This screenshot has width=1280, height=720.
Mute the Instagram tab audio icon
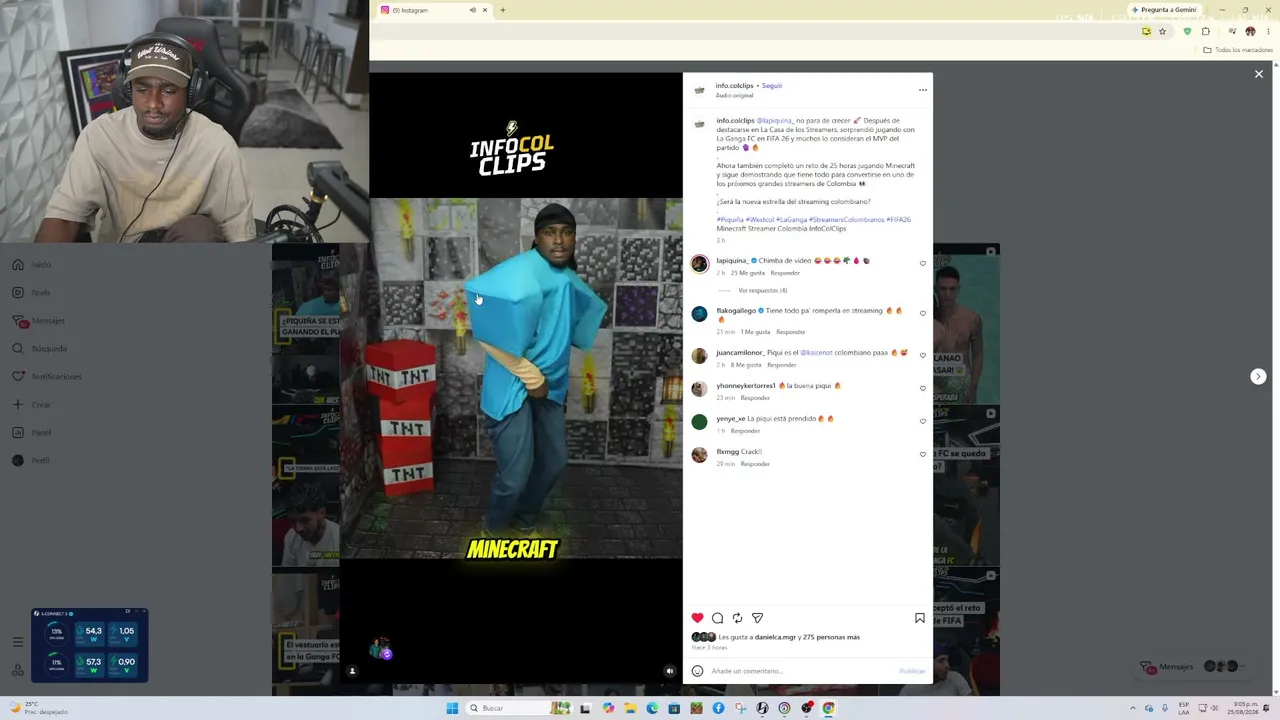click(x=473, y=10)
